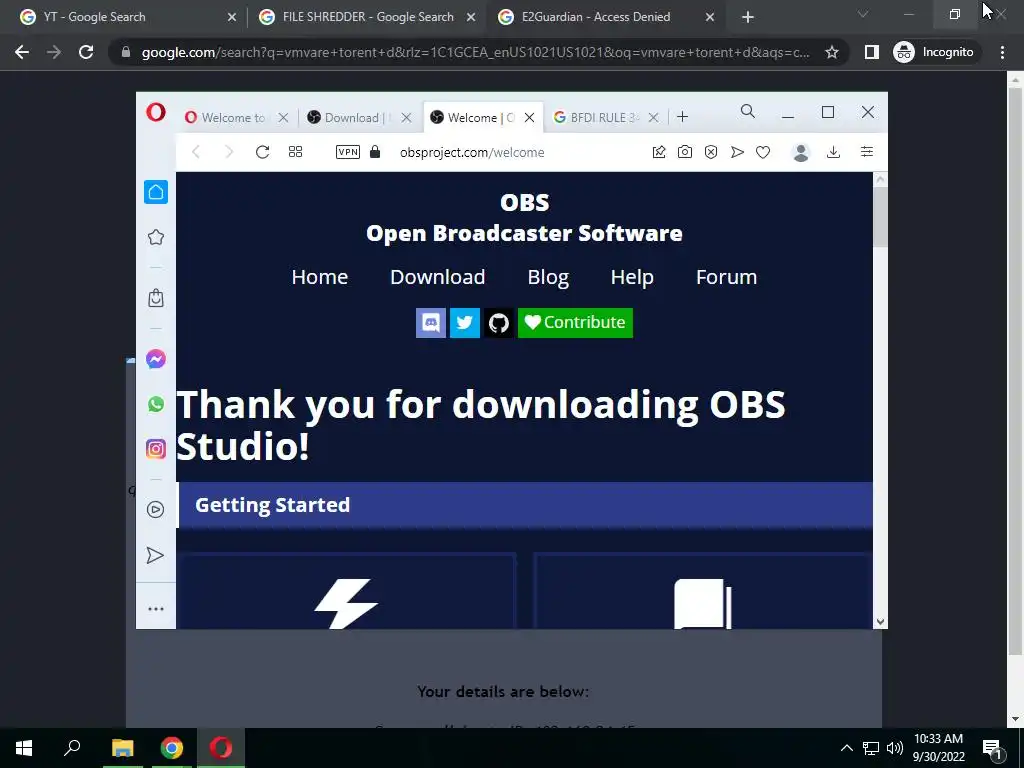Open Opera downloads icon
Image resolution: width=1024 pixels, height=768 pixels.
(x=833, y=152)
